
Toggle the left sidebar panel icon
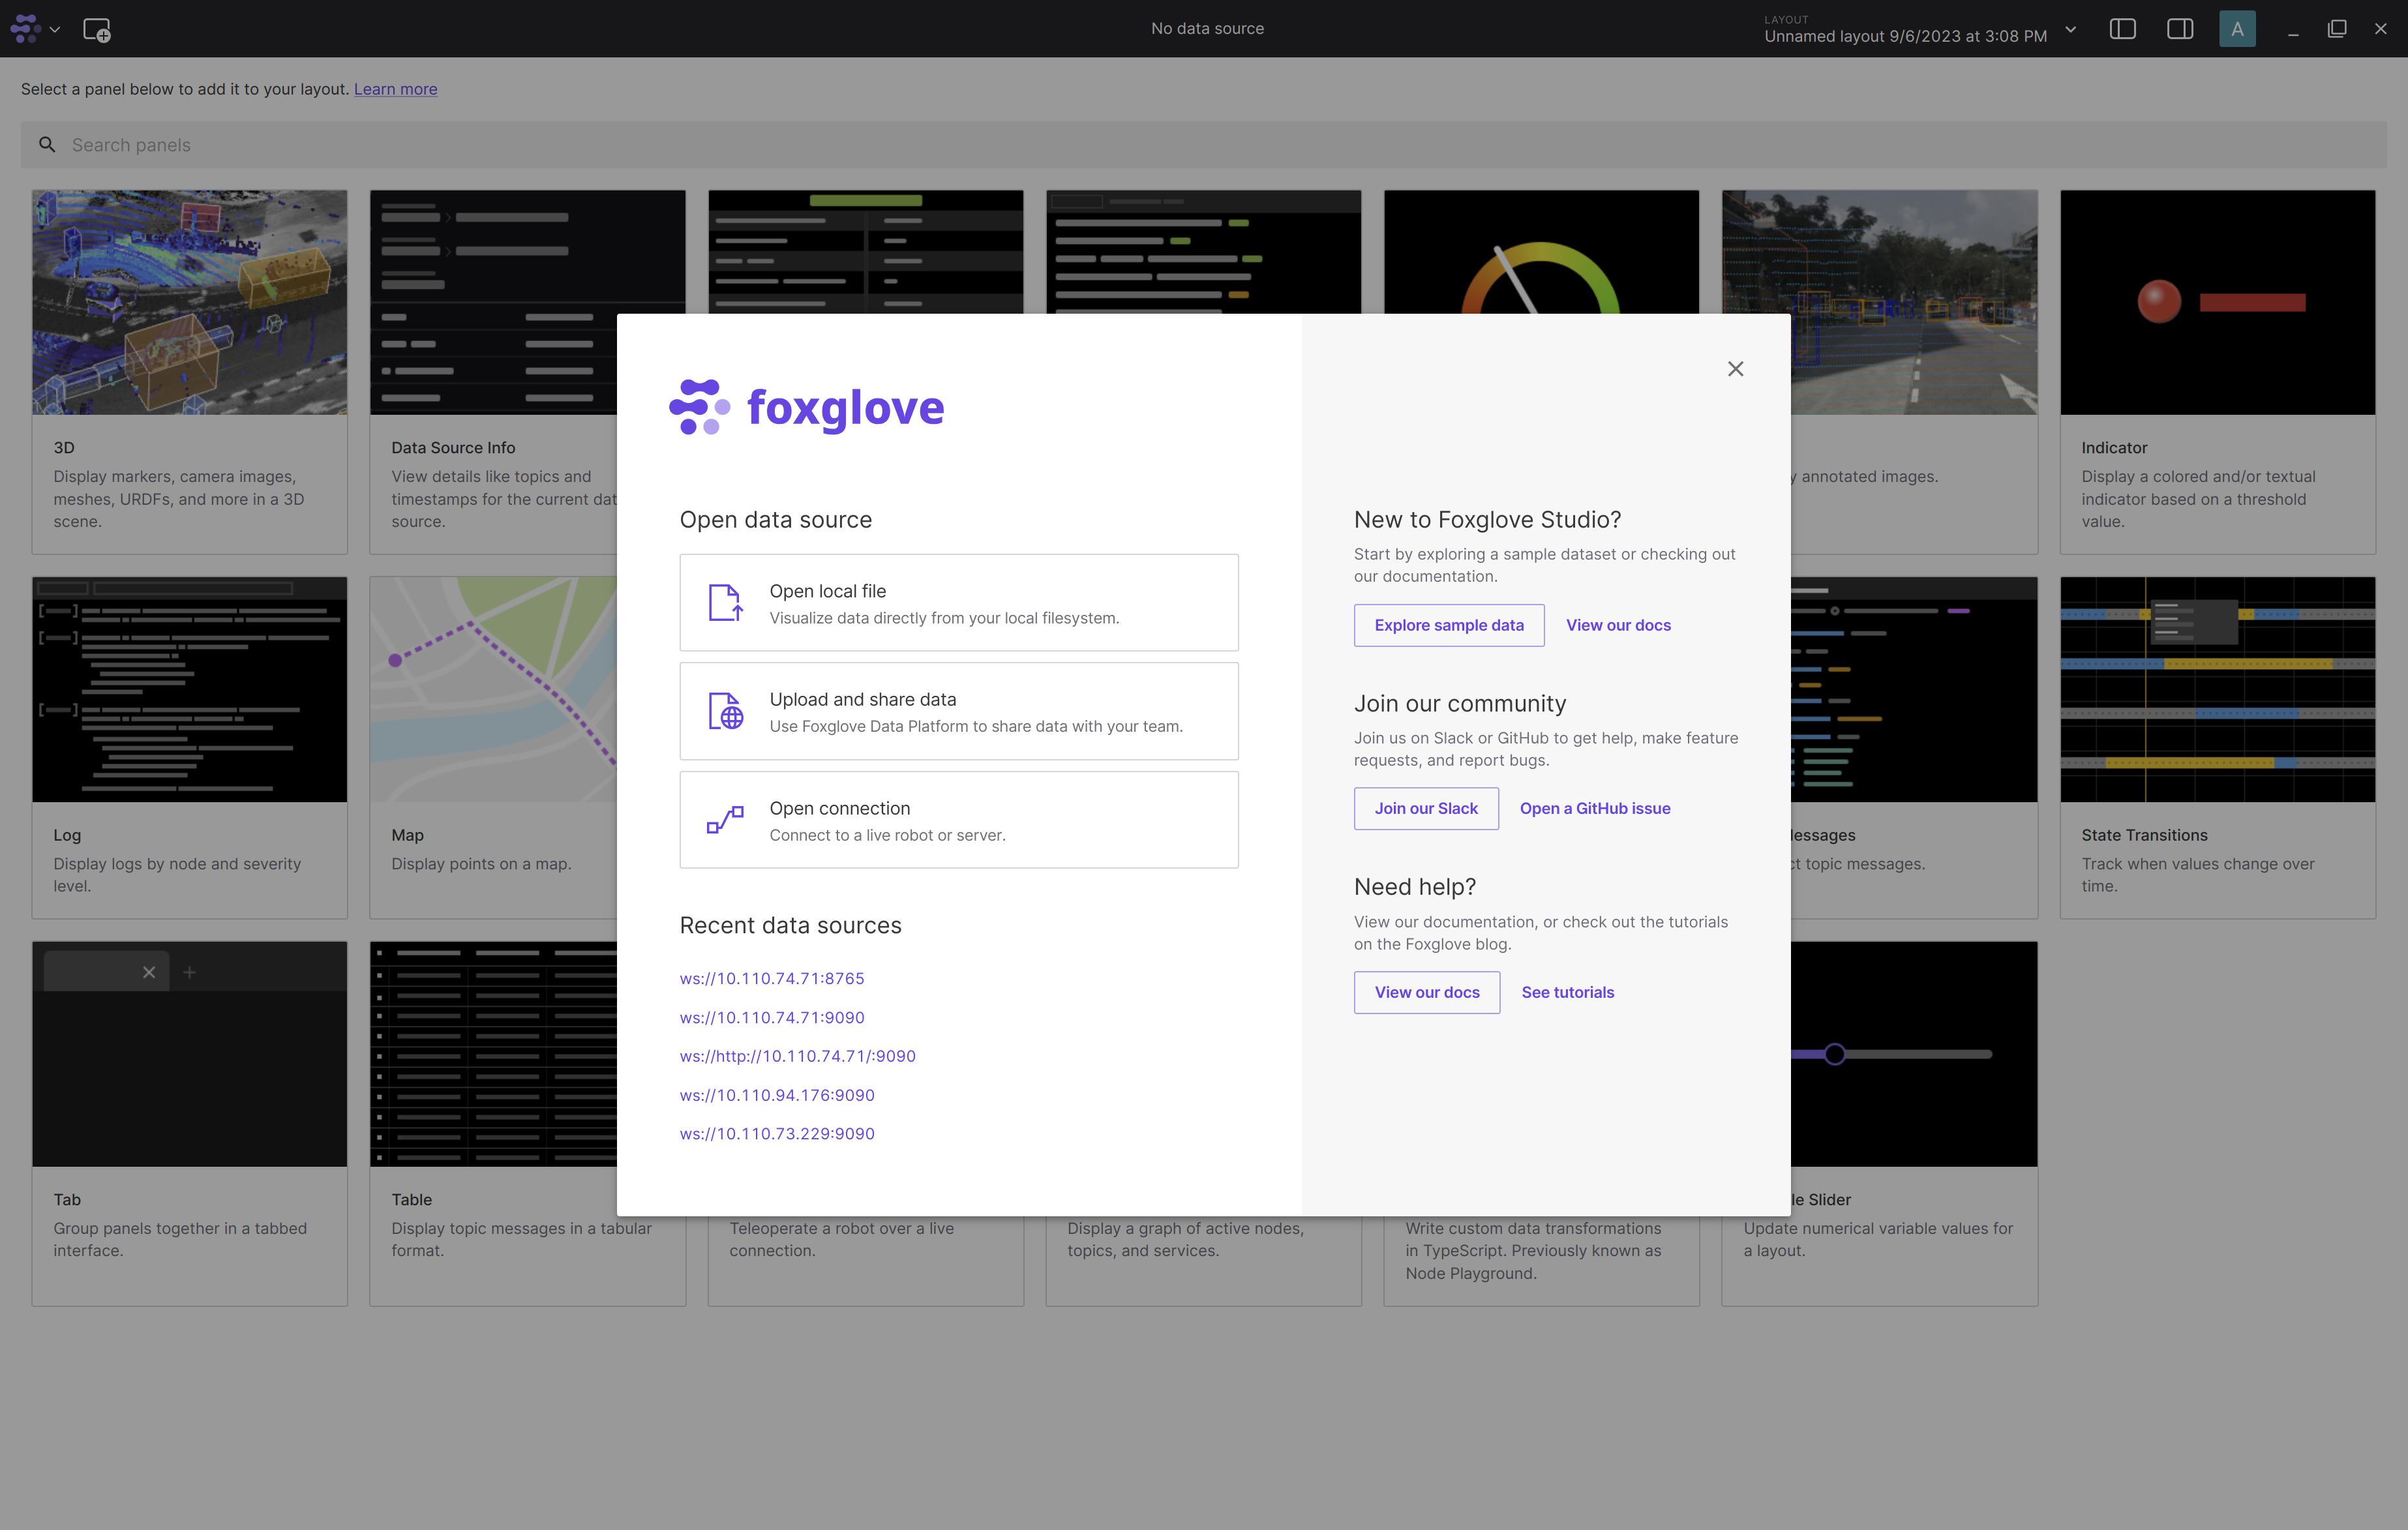click(x=2122, y=29)
